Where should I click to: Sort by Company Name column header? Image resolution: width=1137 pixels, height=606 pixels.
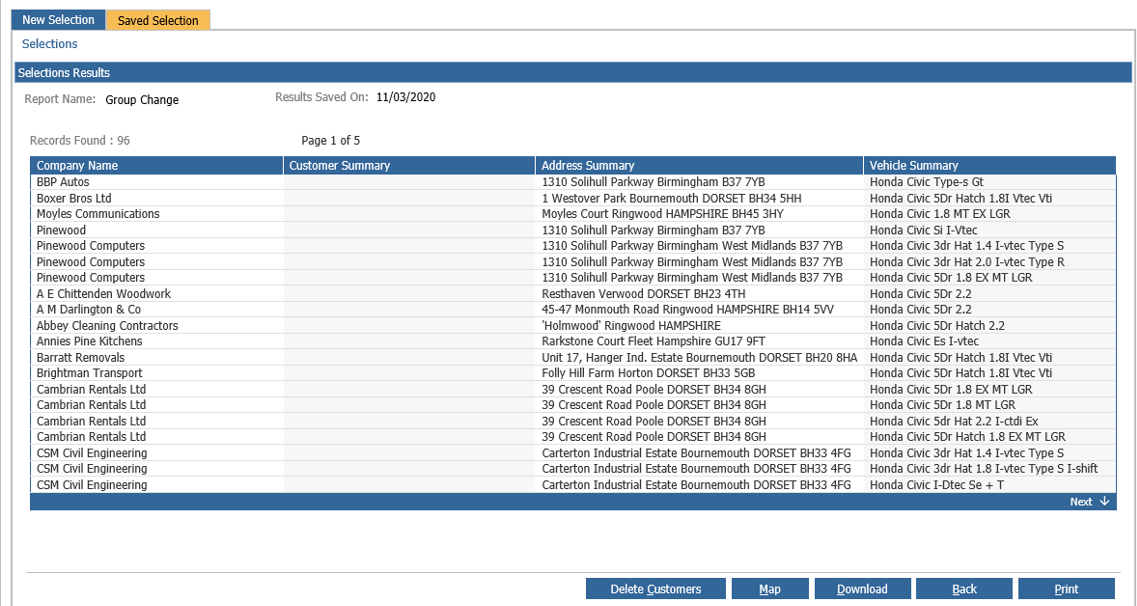157,165
